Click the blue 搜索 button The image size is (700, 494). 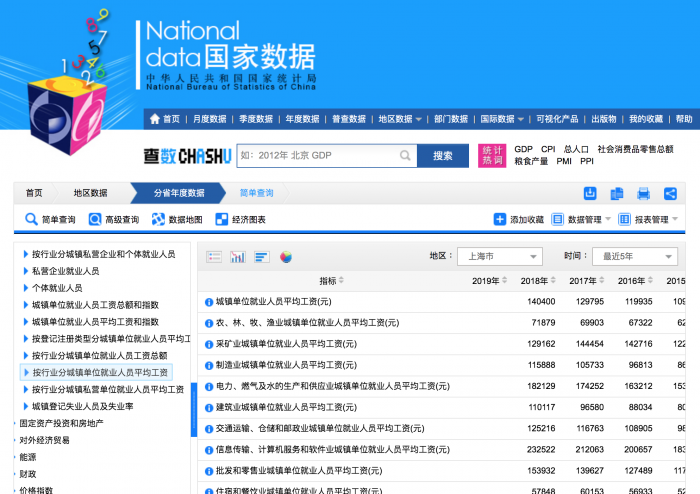(x=443, y=156)
